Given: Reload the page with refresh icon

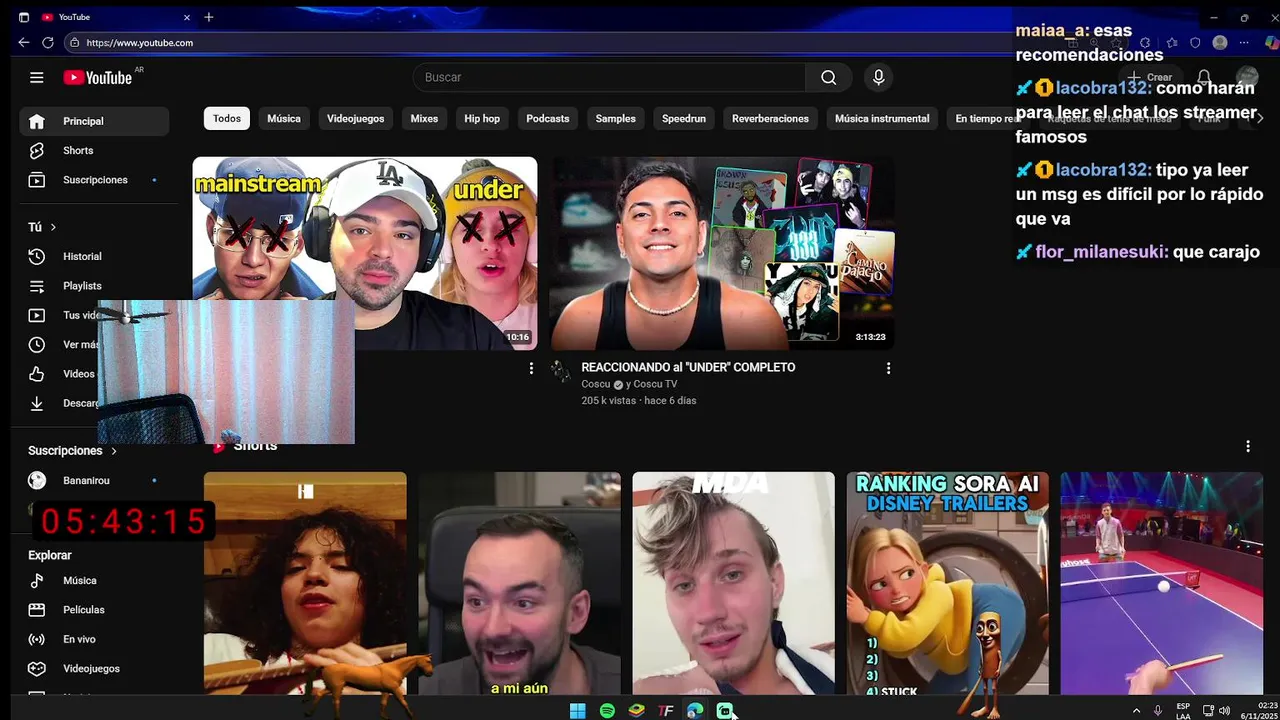Looking at the screenshot, I should pos(47,43).
